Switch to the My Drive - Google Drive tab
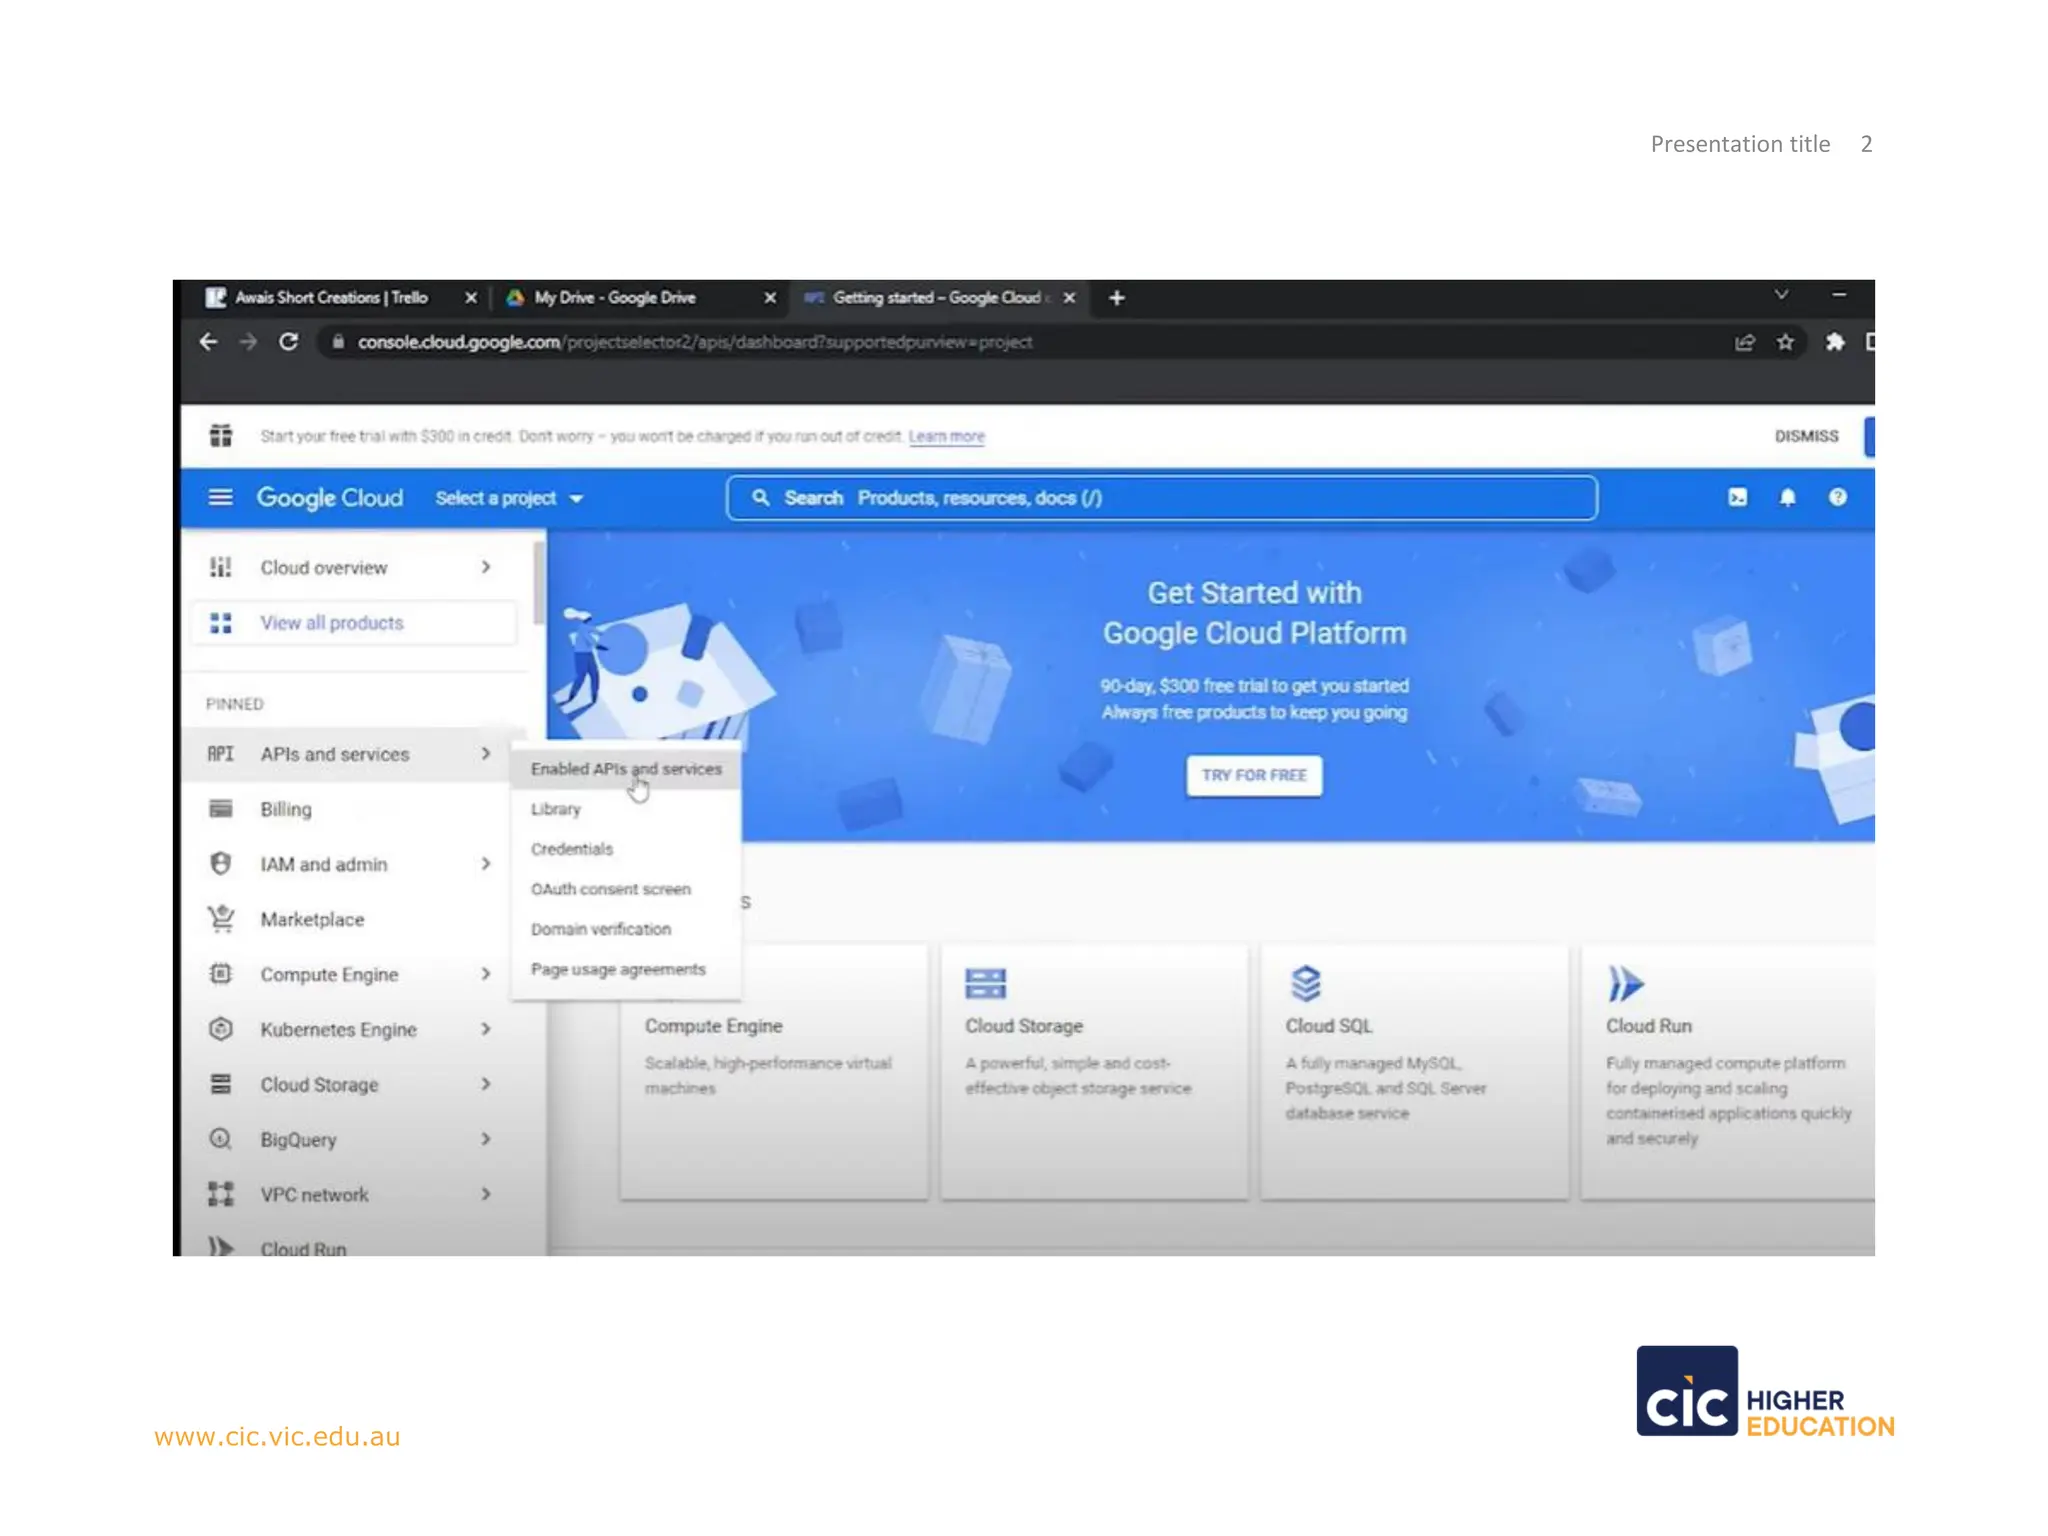The height and width of the screenshot is (1536, 2048). click(615, 298)
